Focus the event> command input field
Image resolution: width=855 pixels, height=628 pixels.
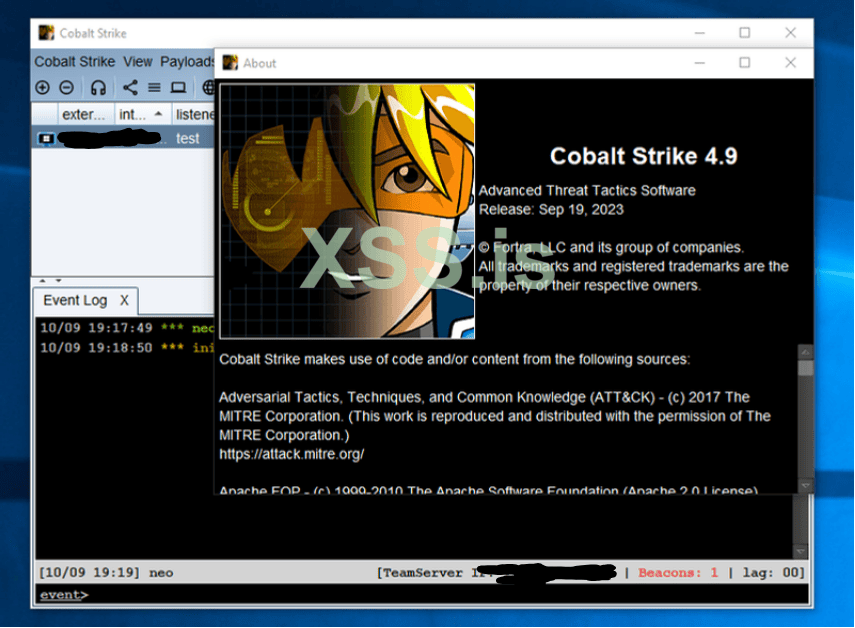(x=422, y=594)
